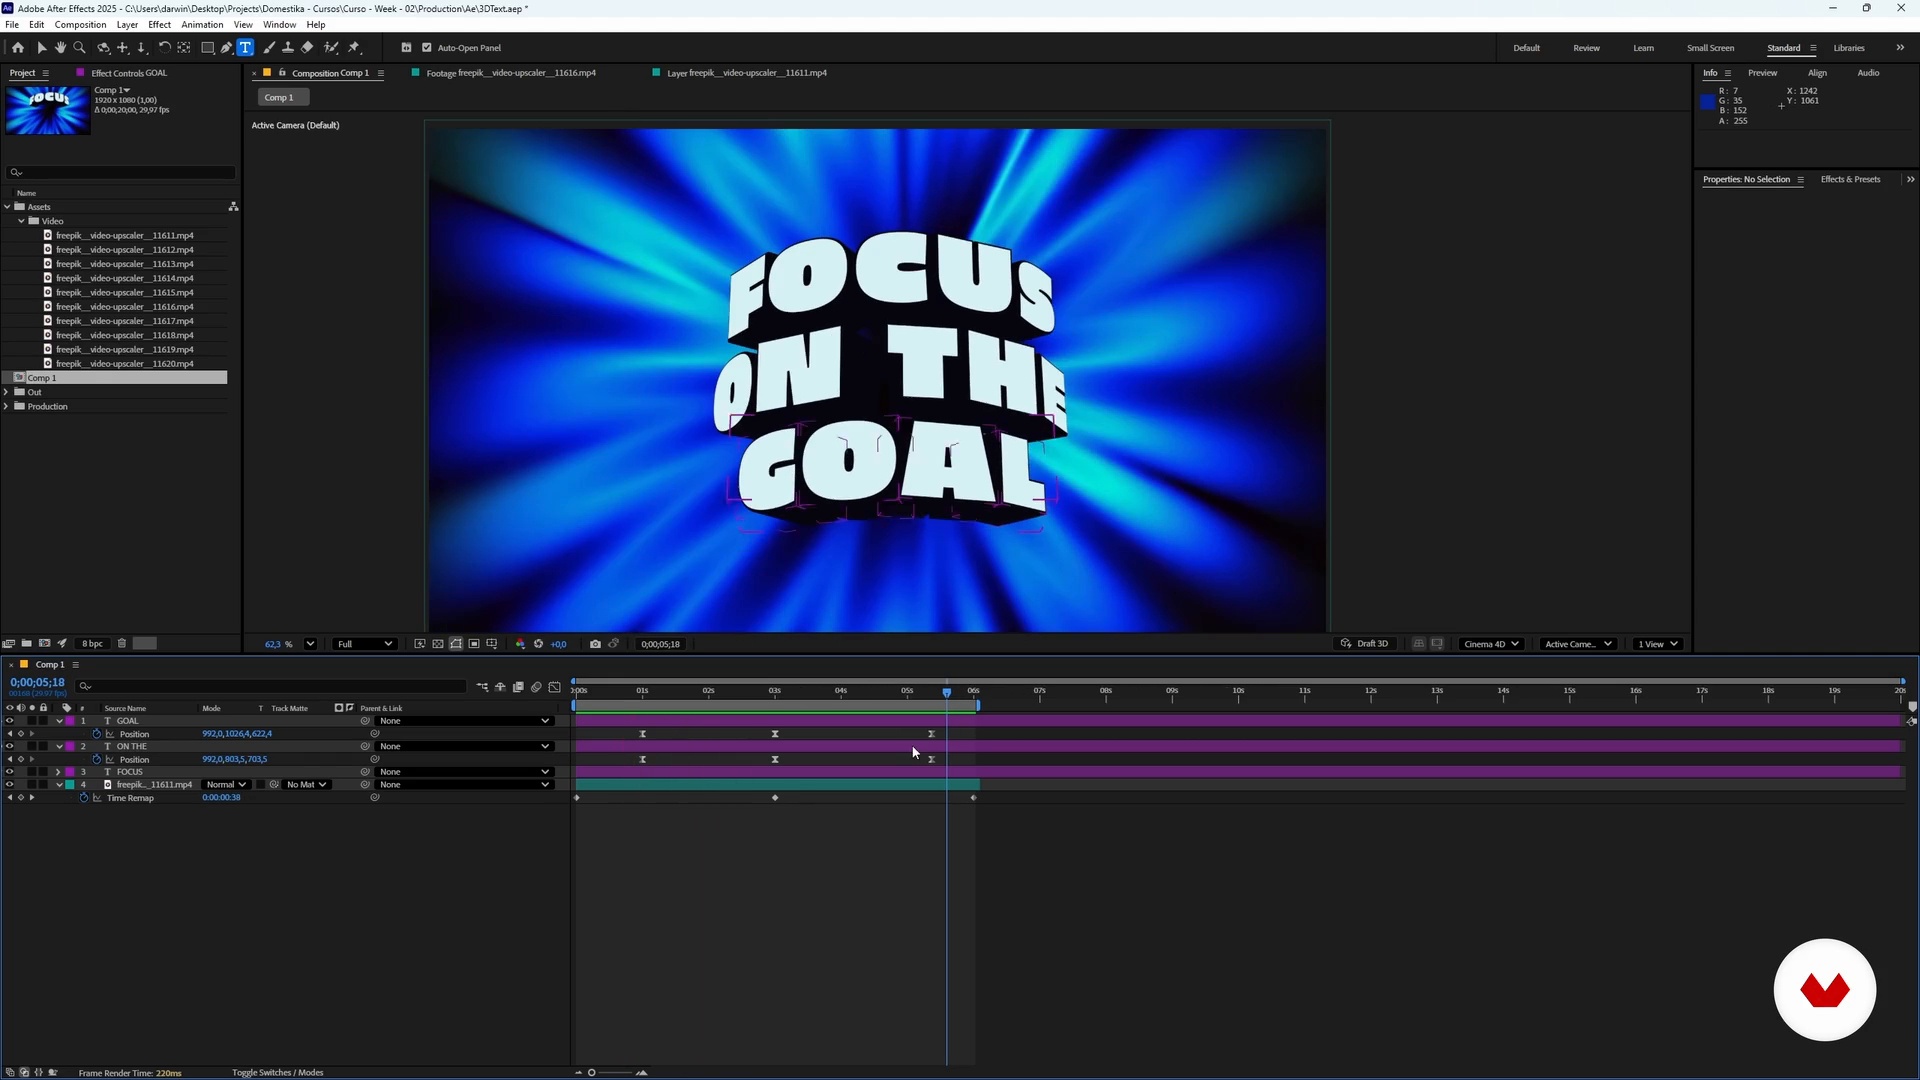Open Cinema 4D renderer dropdown
Viewport: 1920px width, 1080px height.
tap(1490, 644)
